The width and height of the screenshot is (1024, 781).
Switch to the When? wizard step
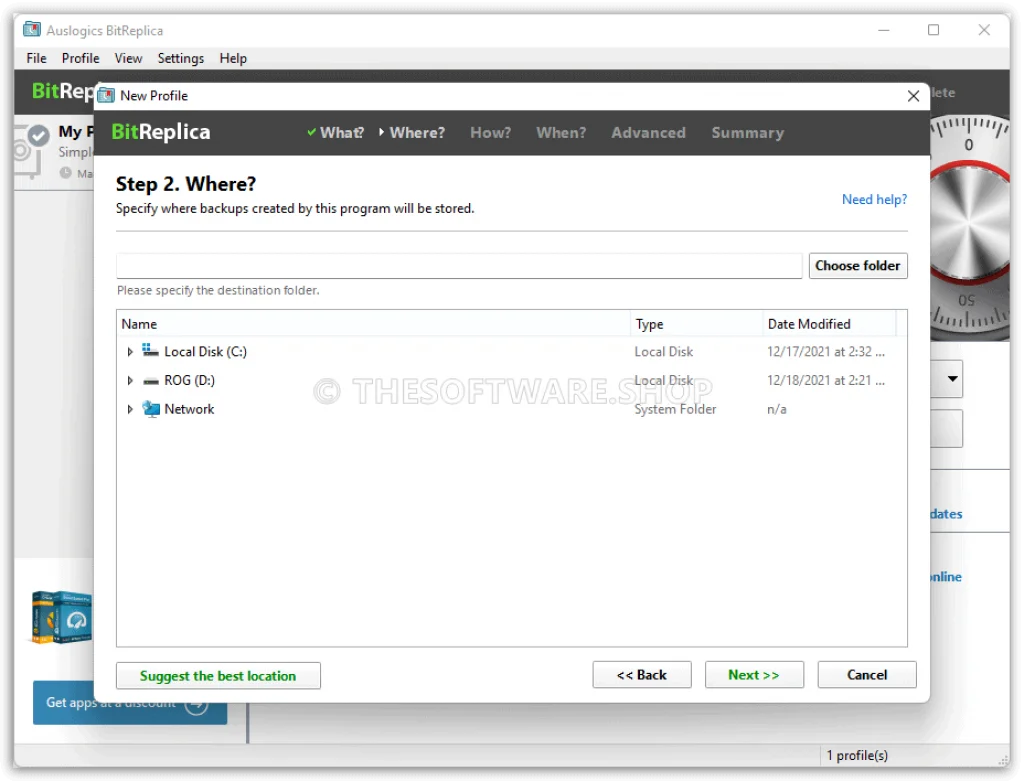(x=561, y=133)
